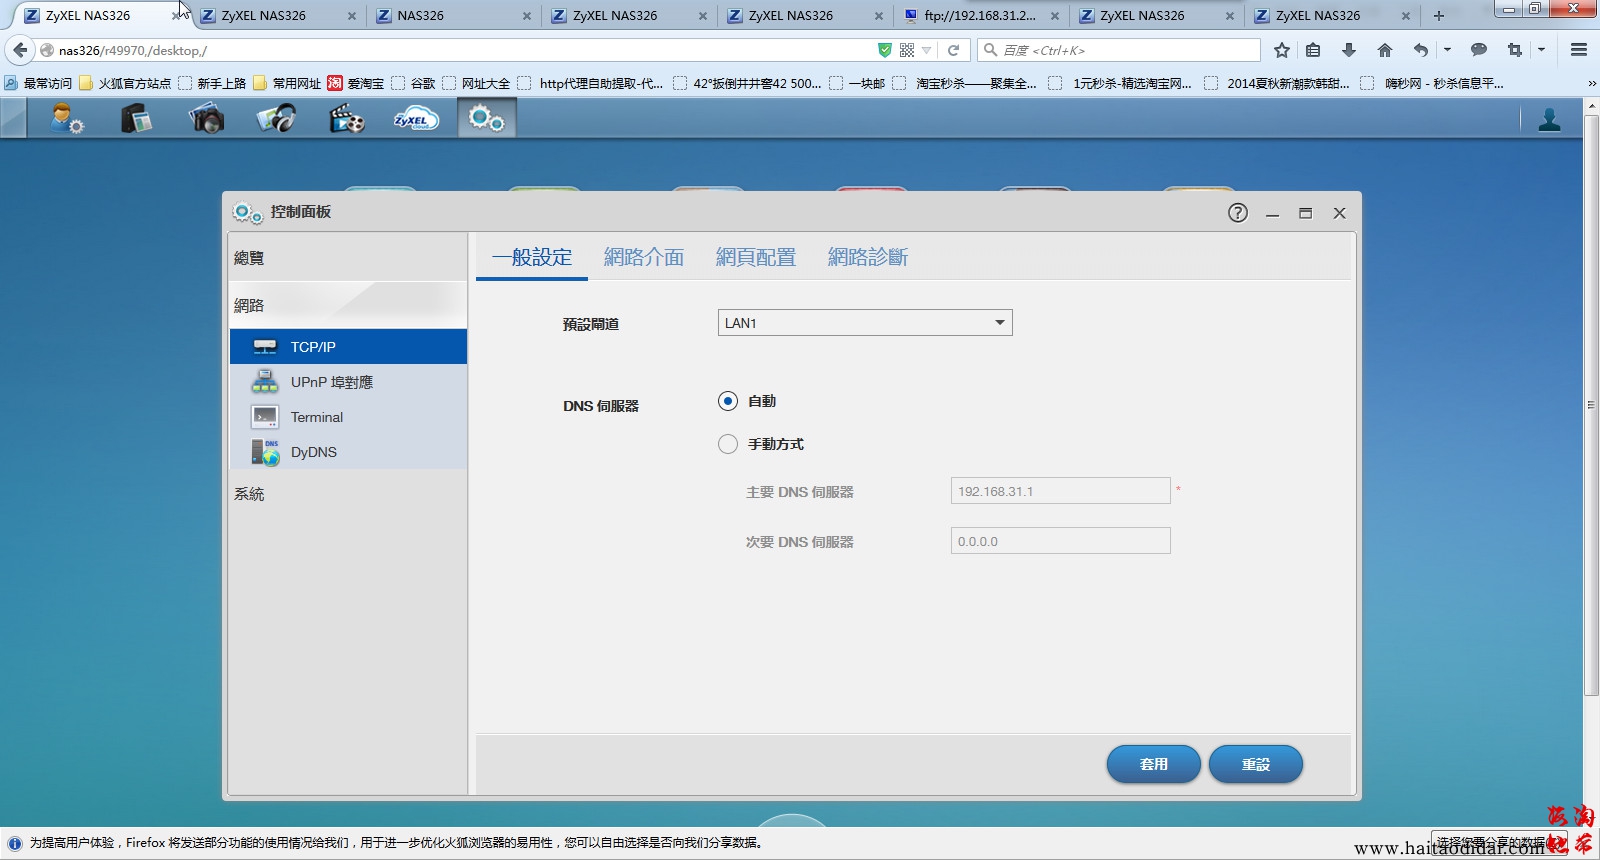Image resolution: width=1600 pixels, height=860 pixels.
Task: Click the 重設 reset button
Action: (1255, 764)
